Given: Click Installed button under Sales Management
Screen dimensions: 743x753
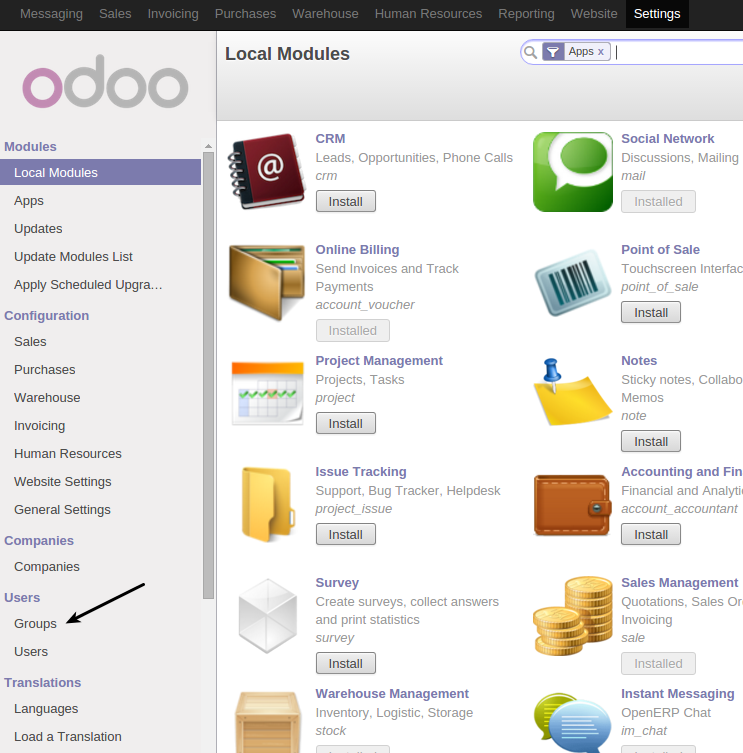Looking at the screenshot, I should [x=658, y=664].
